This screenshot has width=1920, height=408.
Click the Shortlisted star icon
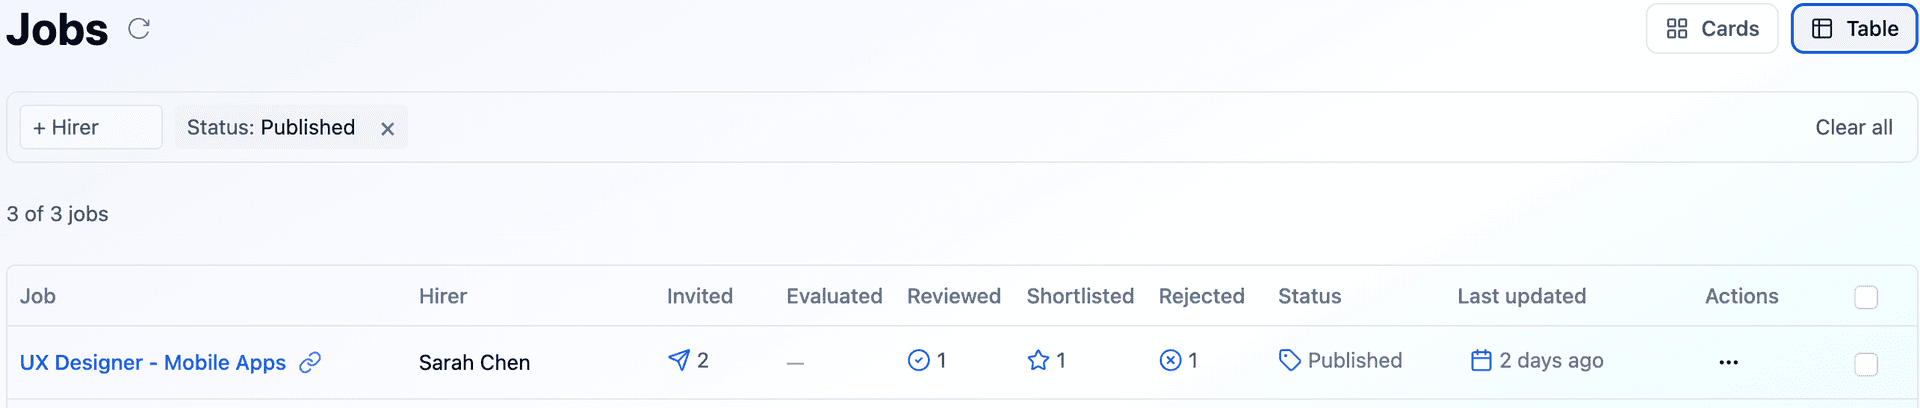1038,360
